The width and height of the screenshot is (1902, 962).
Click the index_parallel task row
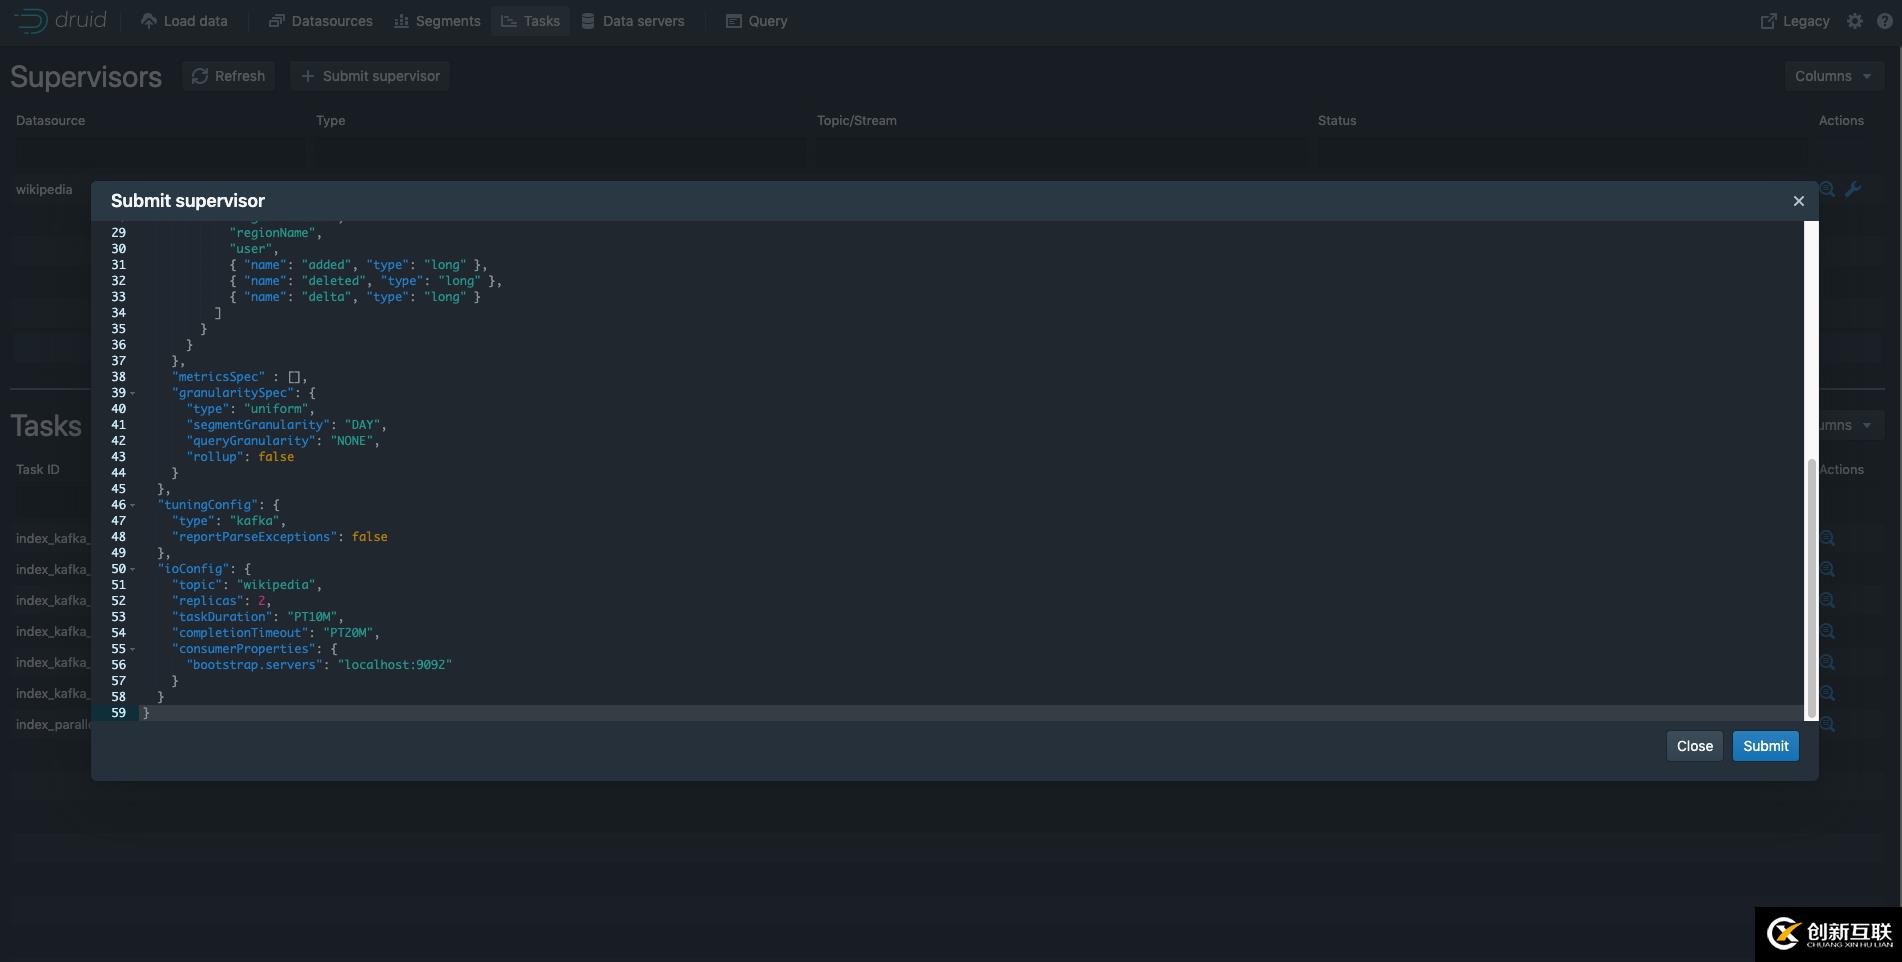[53, 724]
